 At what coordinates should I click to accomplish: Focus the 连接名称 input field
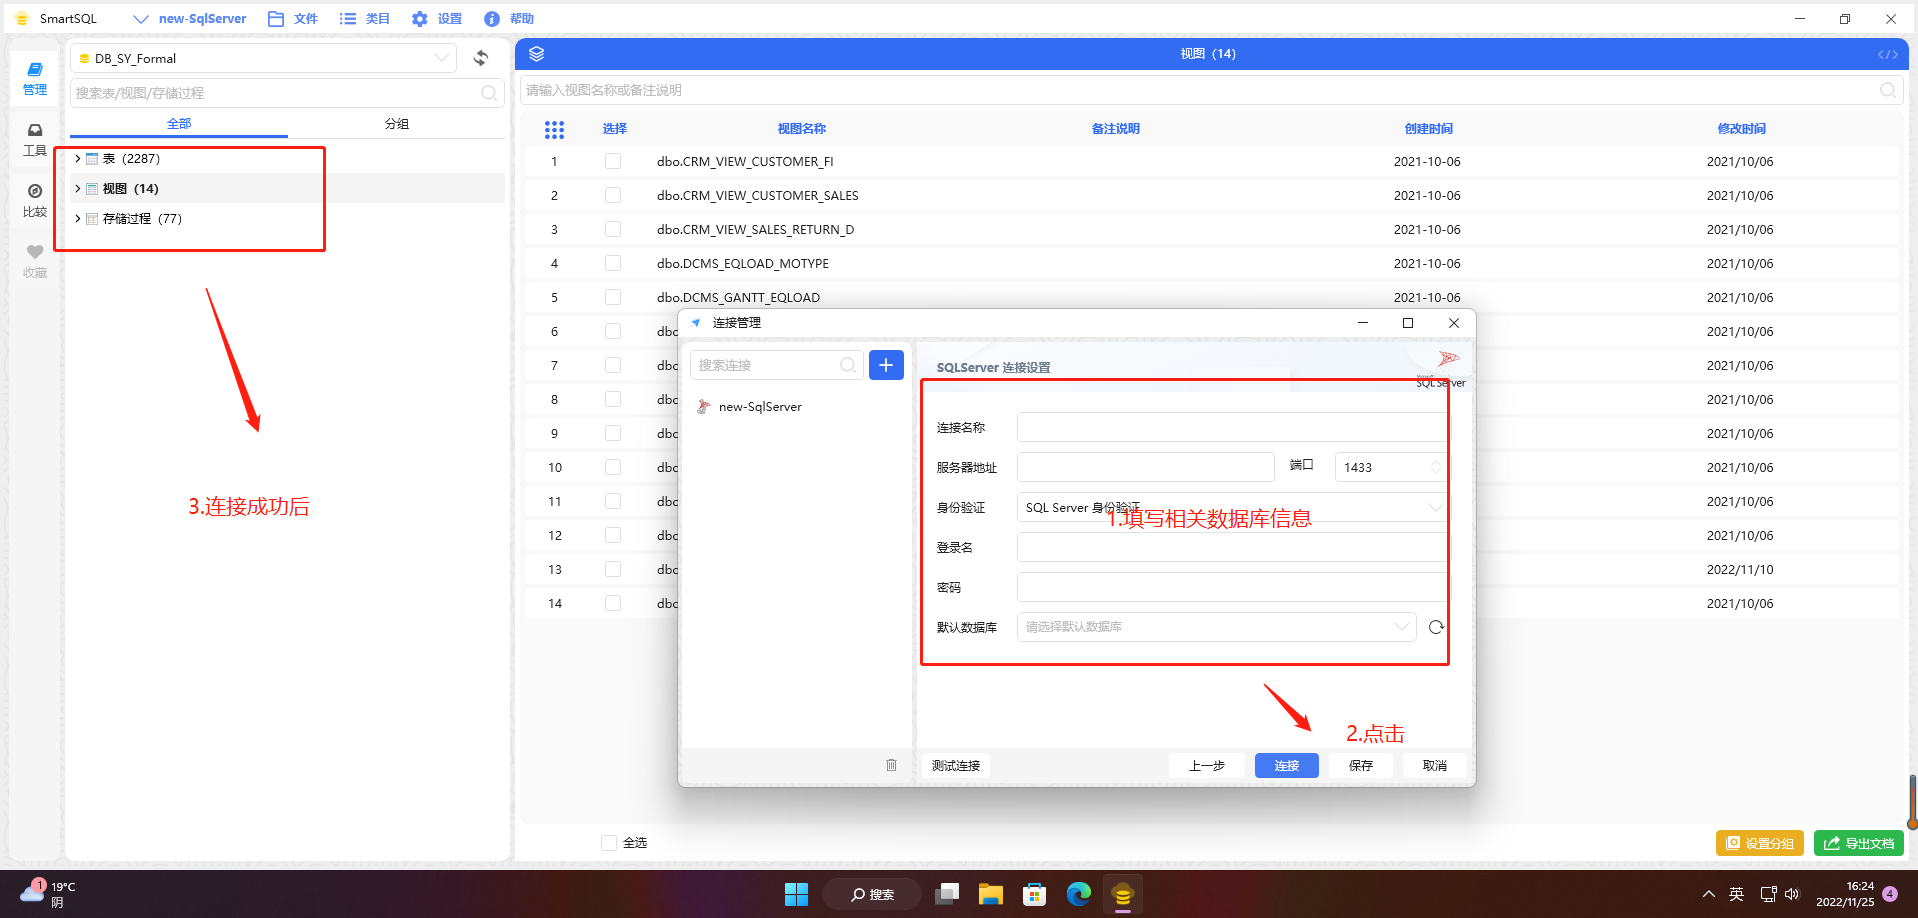pos(1232,427)
